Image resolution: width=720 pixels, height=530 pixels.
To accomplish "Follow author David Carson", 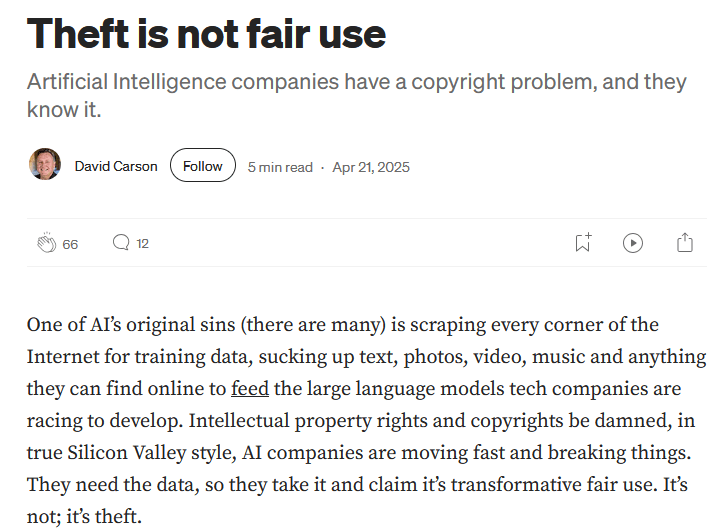I will tap(203, 166).
